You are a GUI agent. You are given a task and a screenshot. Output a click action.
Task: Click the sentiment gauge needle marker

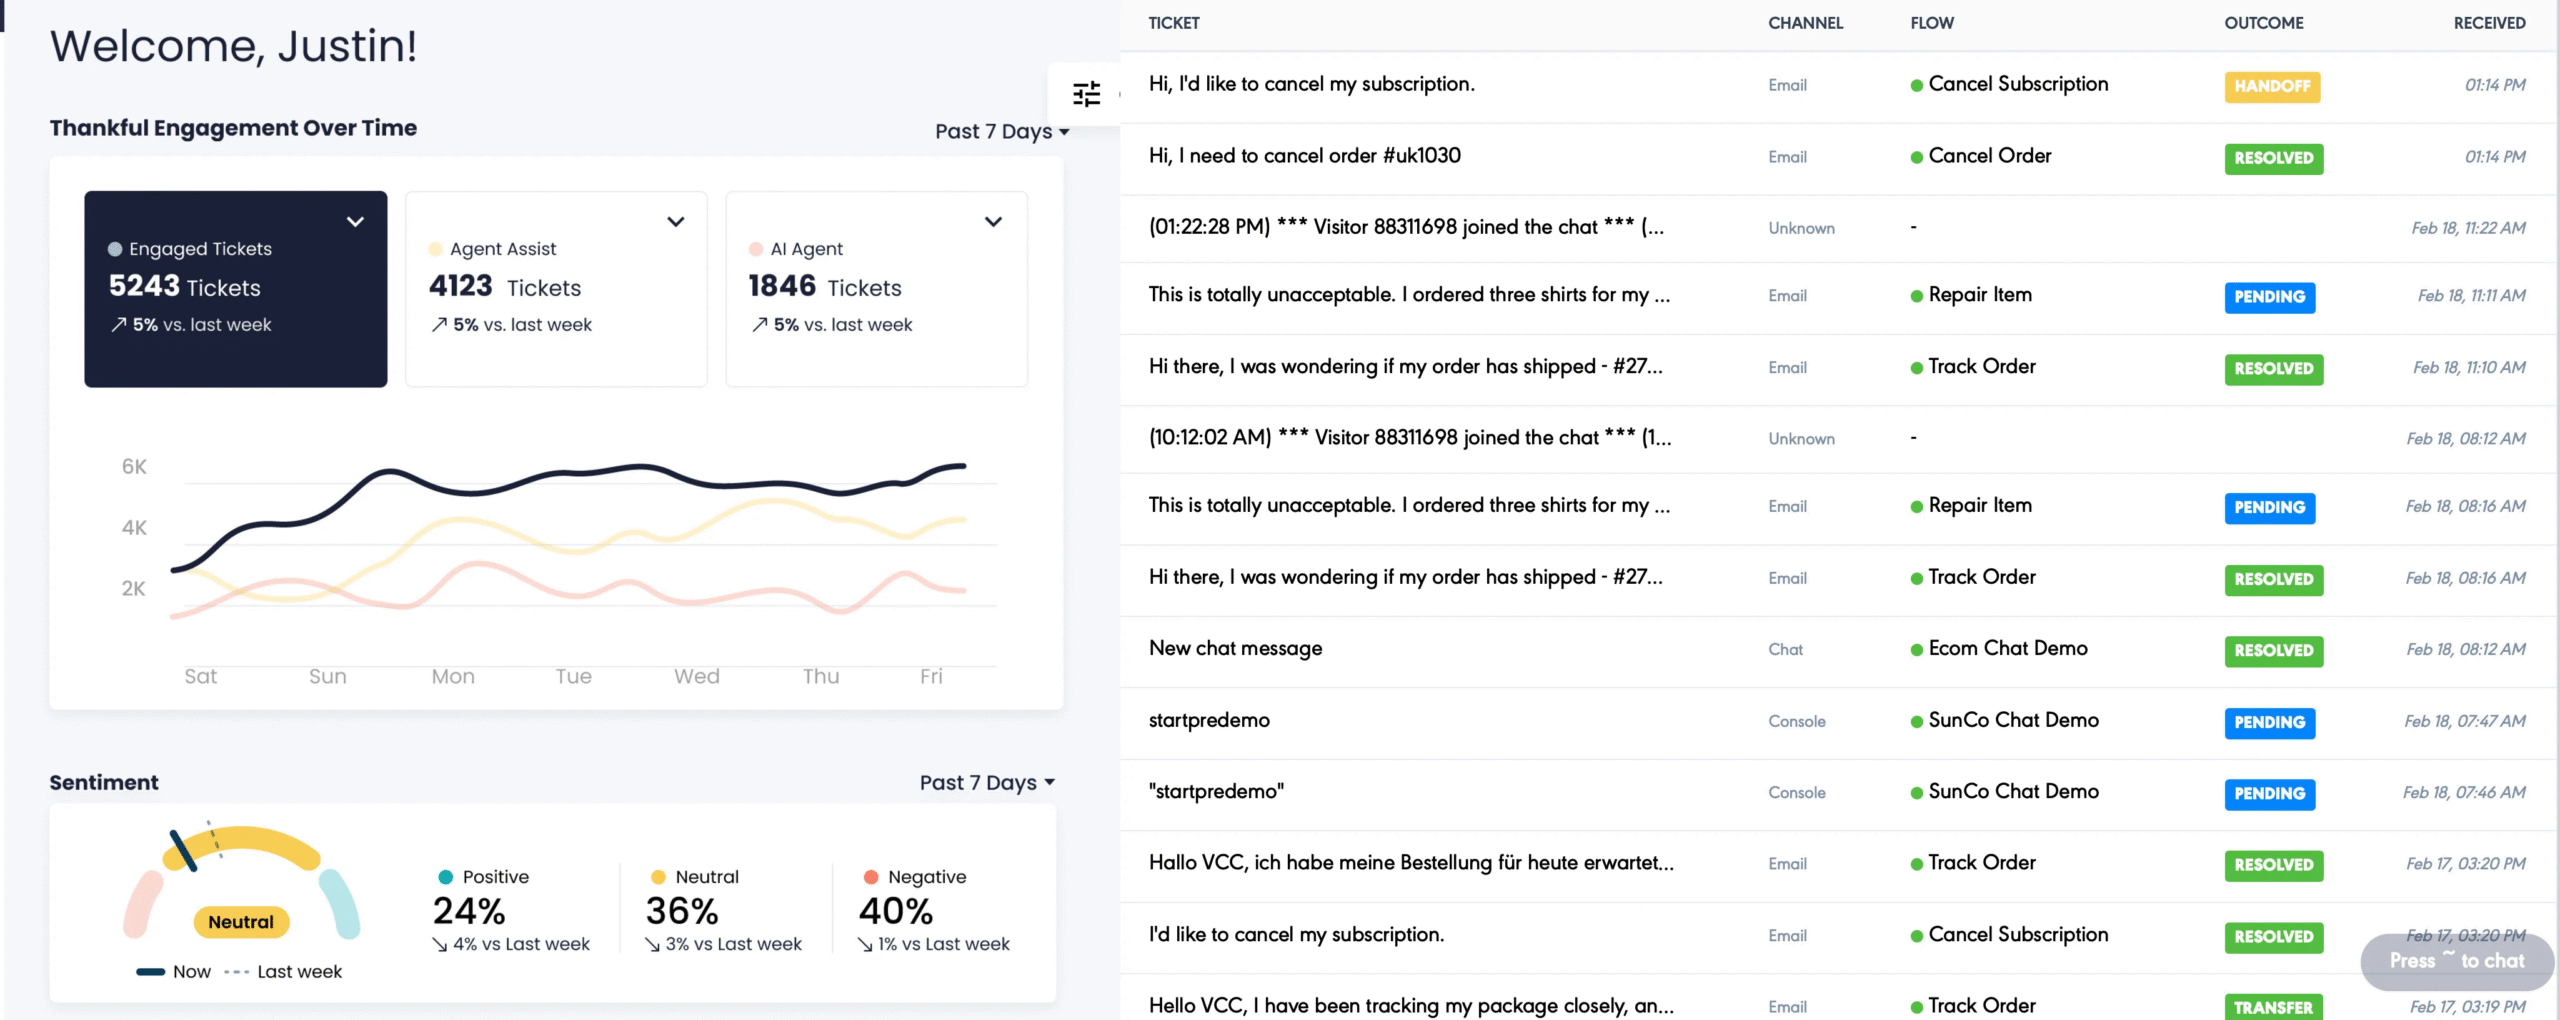click(x=183, y=850)
